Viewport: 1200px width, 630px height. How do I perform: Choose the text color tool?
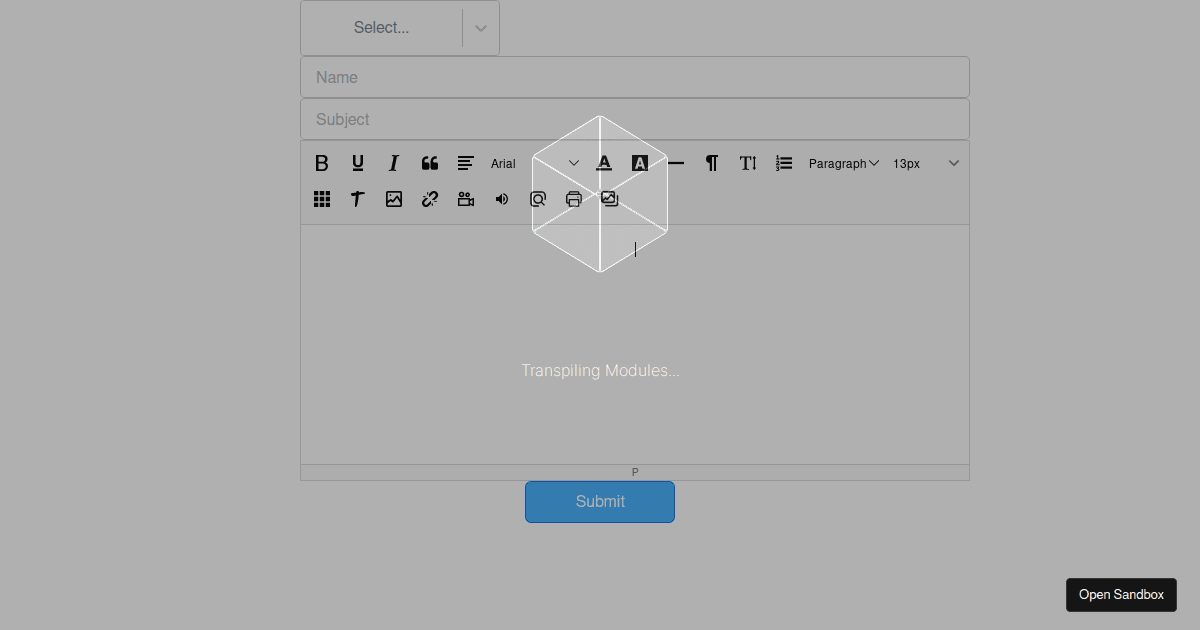pos(604,163)
